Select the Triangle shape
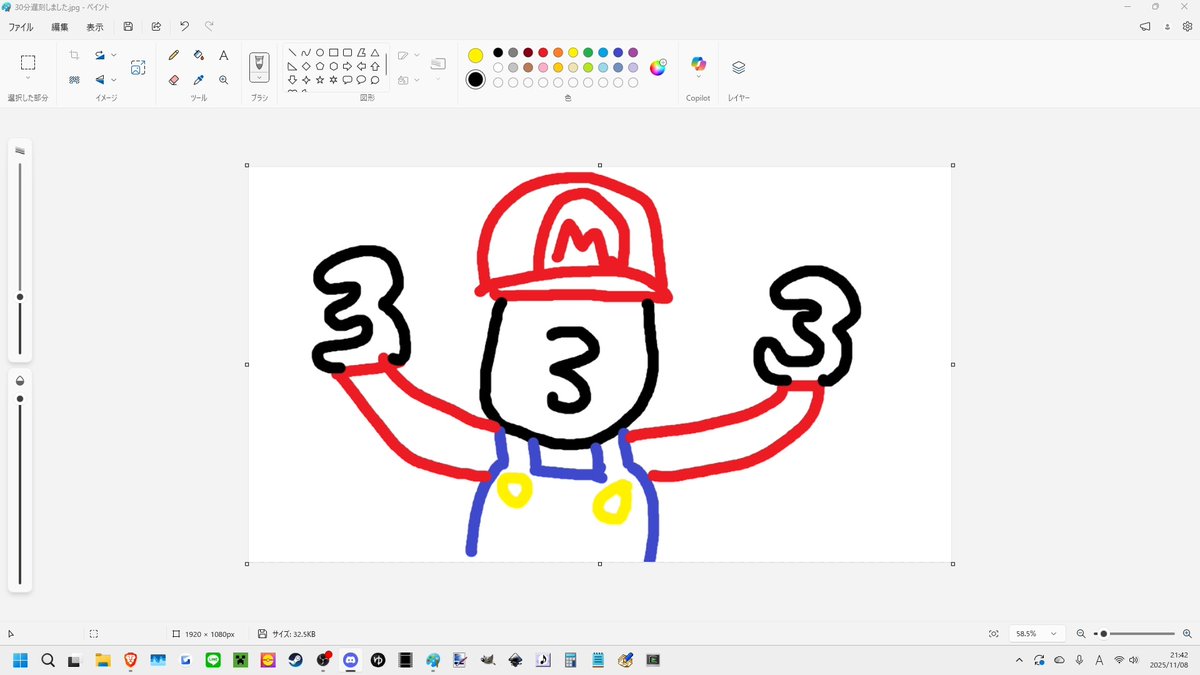The width and height of the screenshot is (1200, 675). coord(375,53)
